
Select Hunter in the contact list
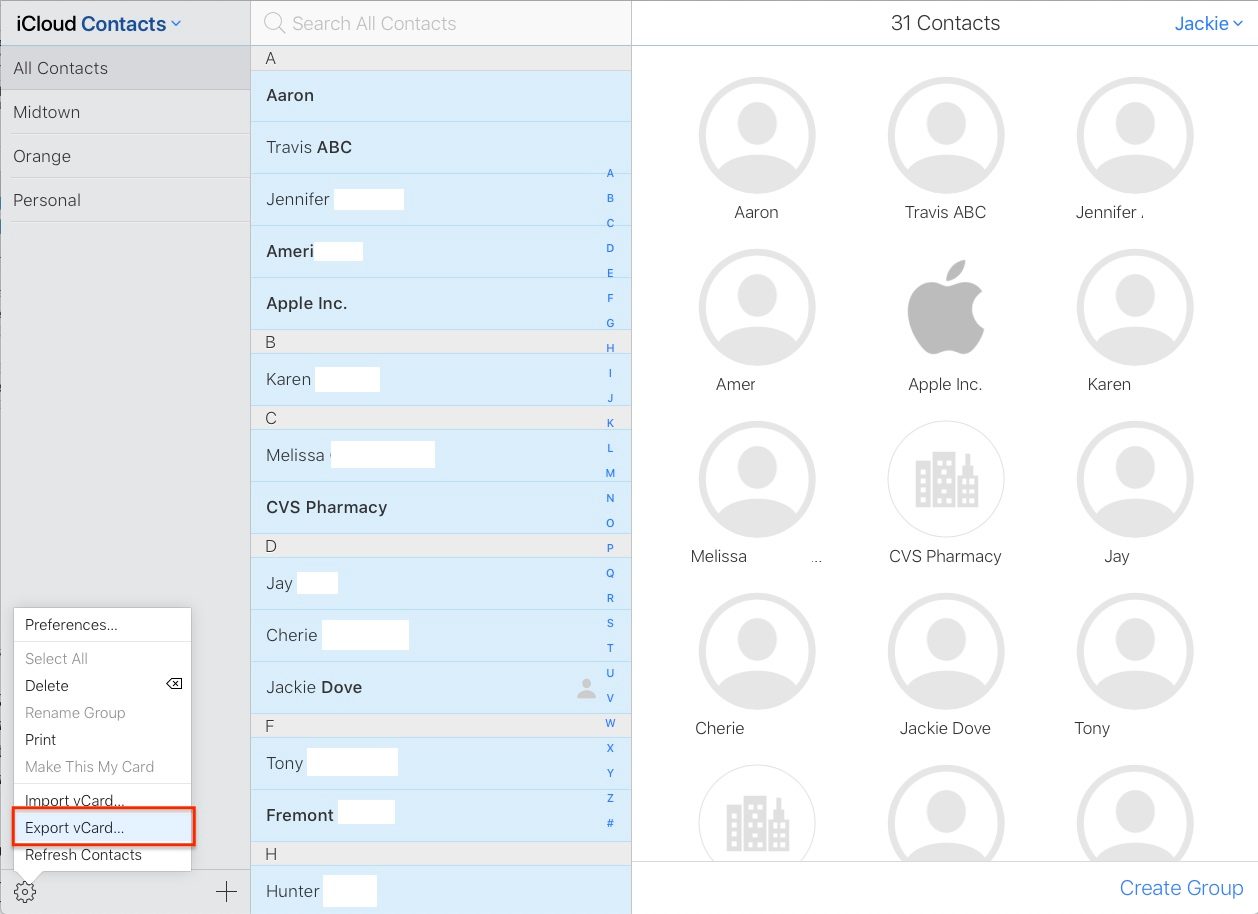[441, 890]
